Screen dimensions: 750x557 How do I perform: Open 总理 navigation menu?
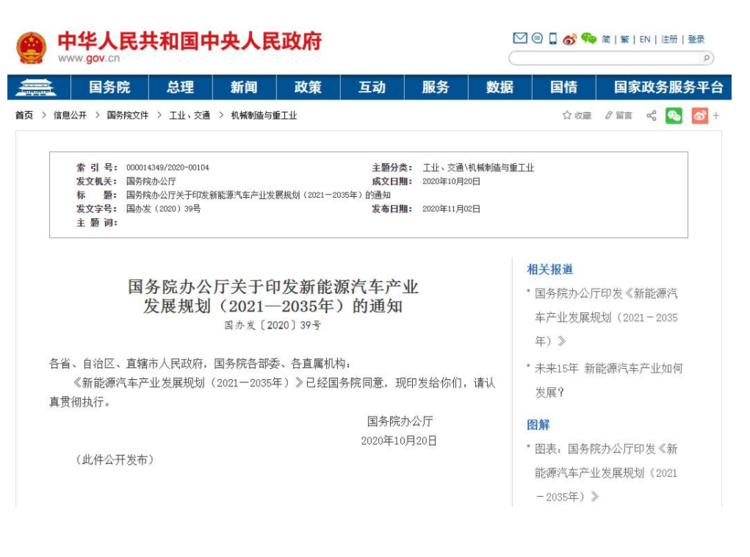[180, 87]
